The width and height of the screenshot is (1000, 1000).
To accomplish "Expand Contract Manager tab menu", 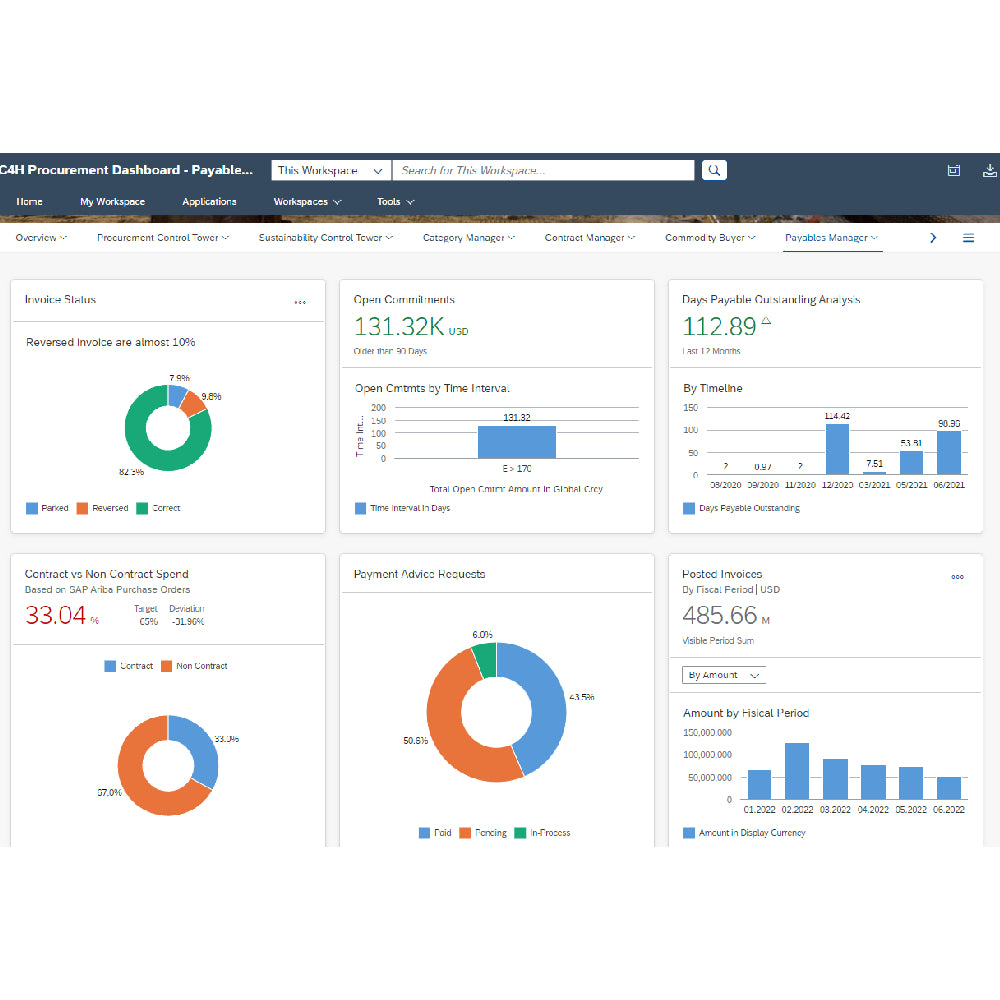I will pos(631,237).
